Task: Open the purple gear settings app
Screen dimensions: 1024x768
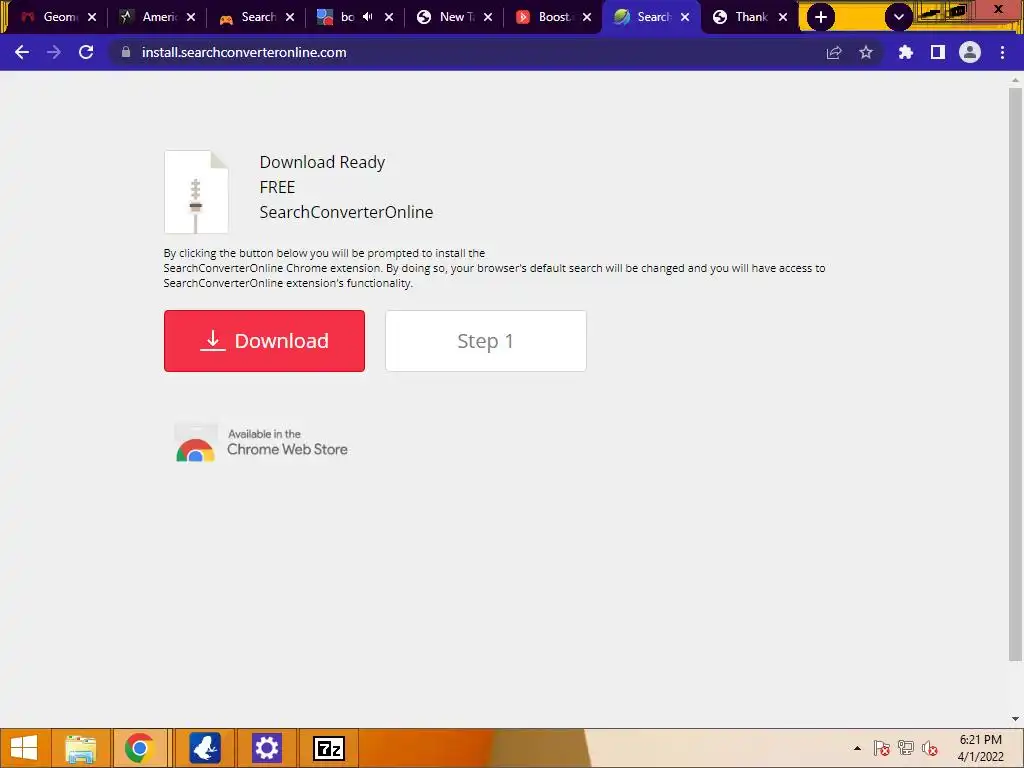Action: pos(266,748)
